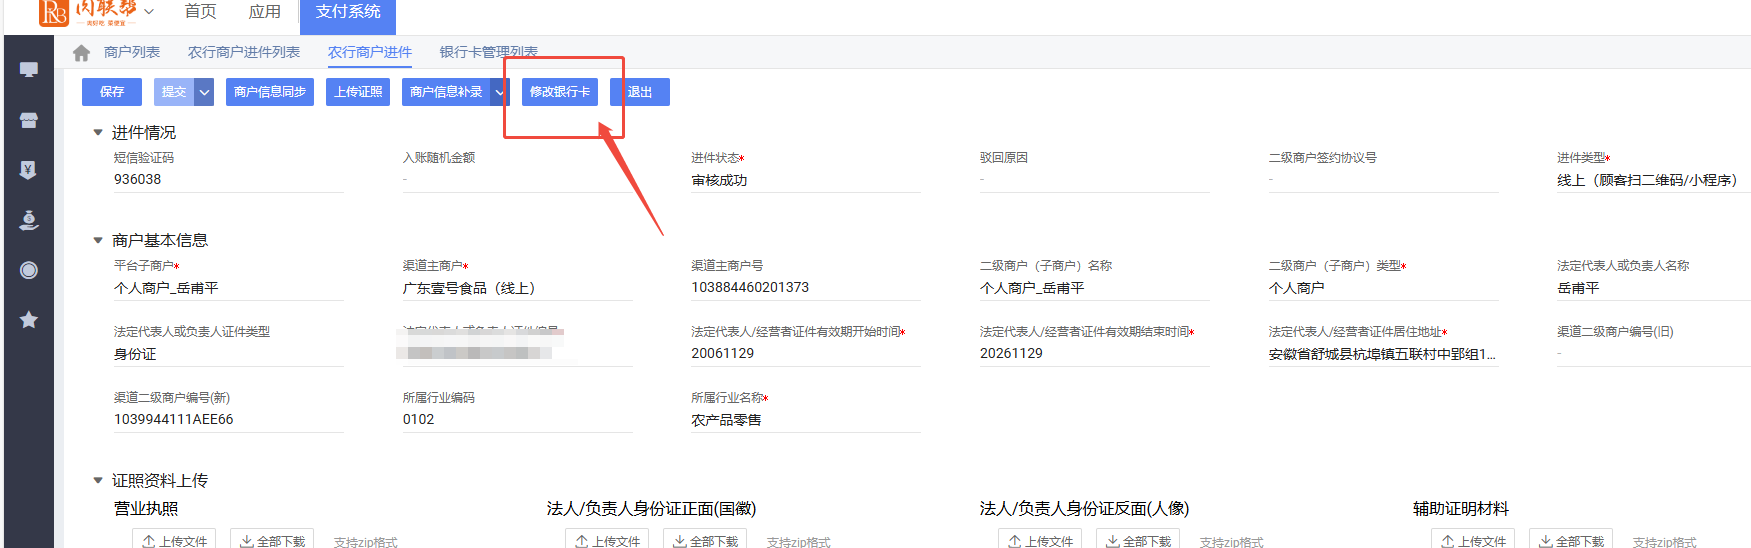Screen dimensions: 1751x548
Task: Open the monitor icon in left sidebar
Action: pyautogui.click(x=29, y=70)
